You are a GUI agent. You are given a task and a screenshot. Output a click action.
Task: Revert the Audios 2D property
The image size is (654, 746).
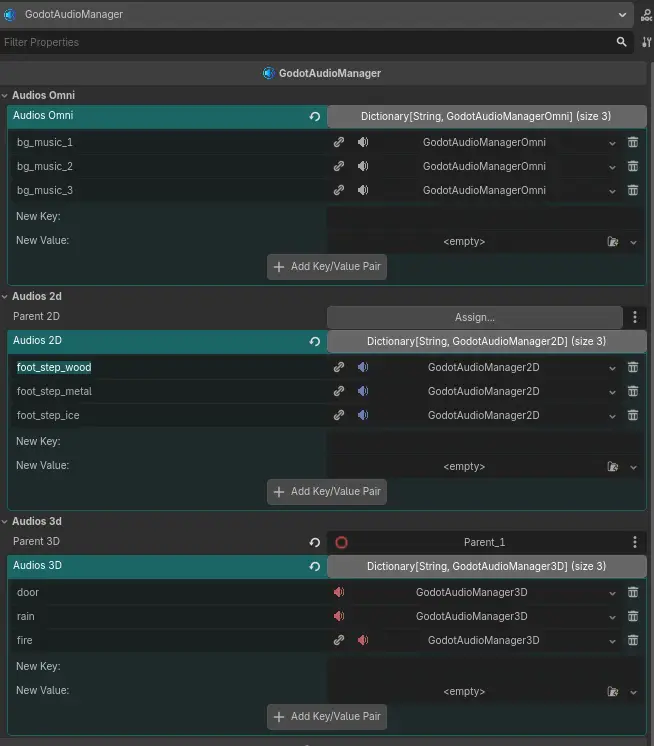click(x=314, y=342)
